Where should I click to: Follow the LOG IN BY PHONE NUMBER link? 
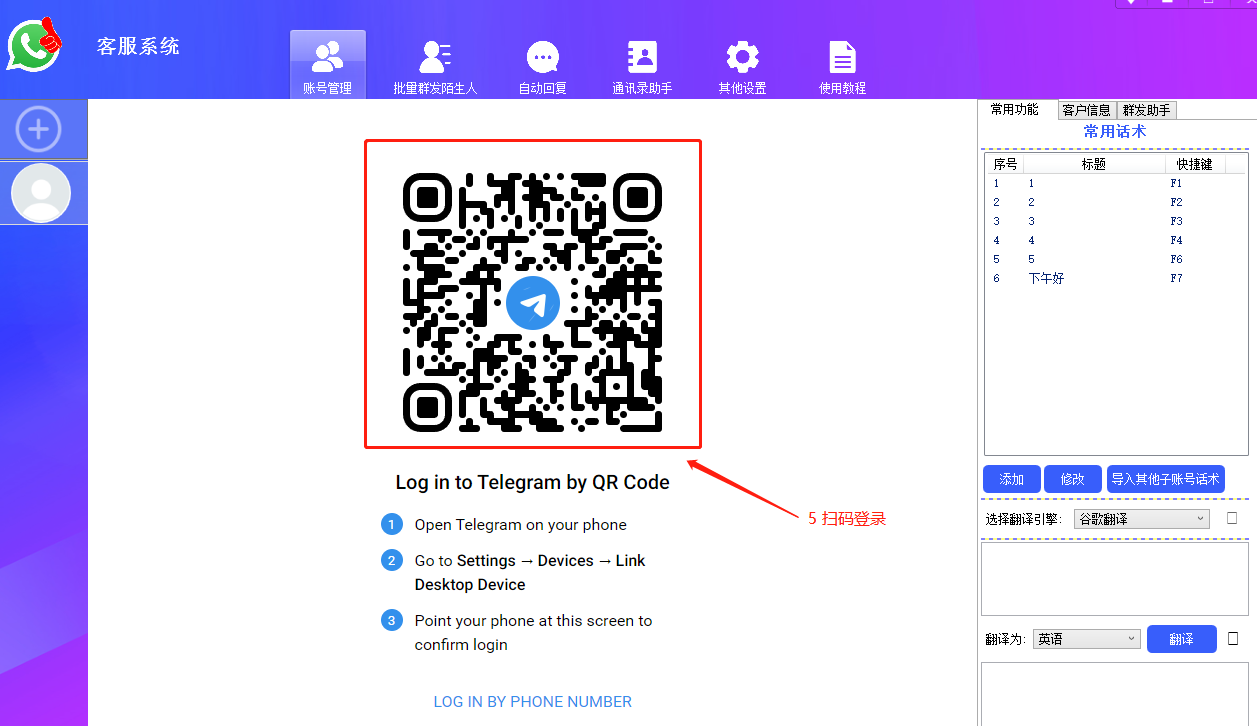point(533,702)
